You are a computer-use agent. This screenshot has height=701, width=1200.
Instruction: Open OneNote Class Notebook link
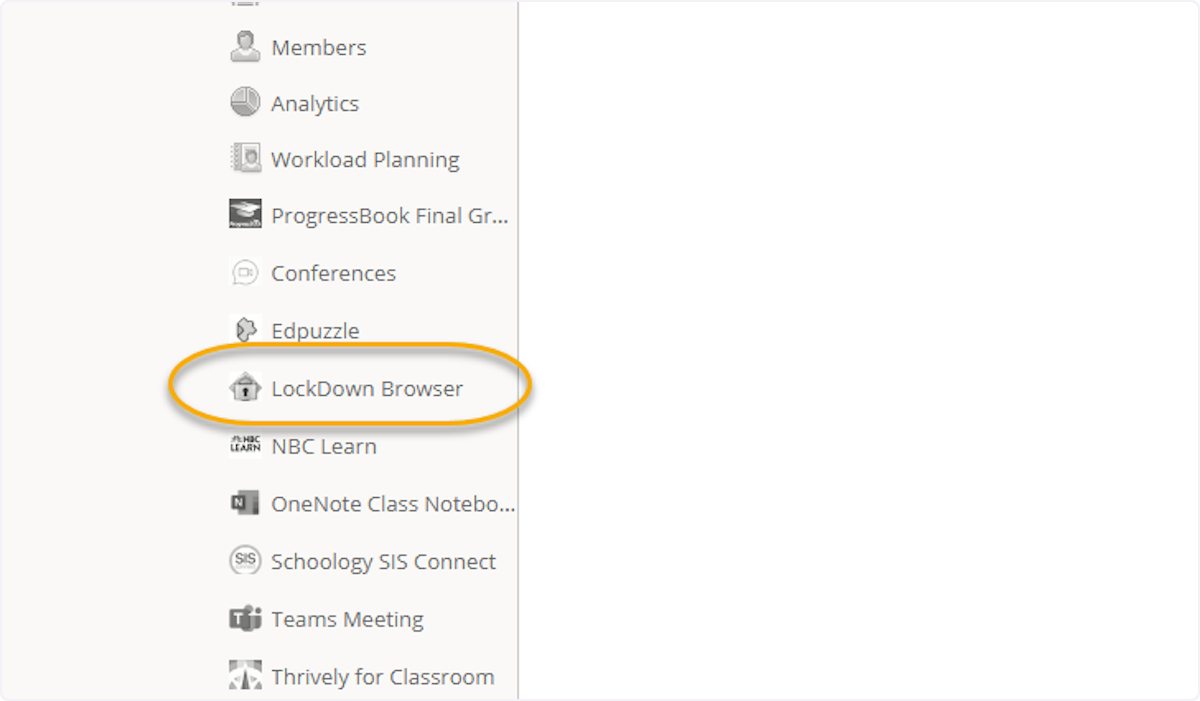pyautogui.click(x=393, y=504)
